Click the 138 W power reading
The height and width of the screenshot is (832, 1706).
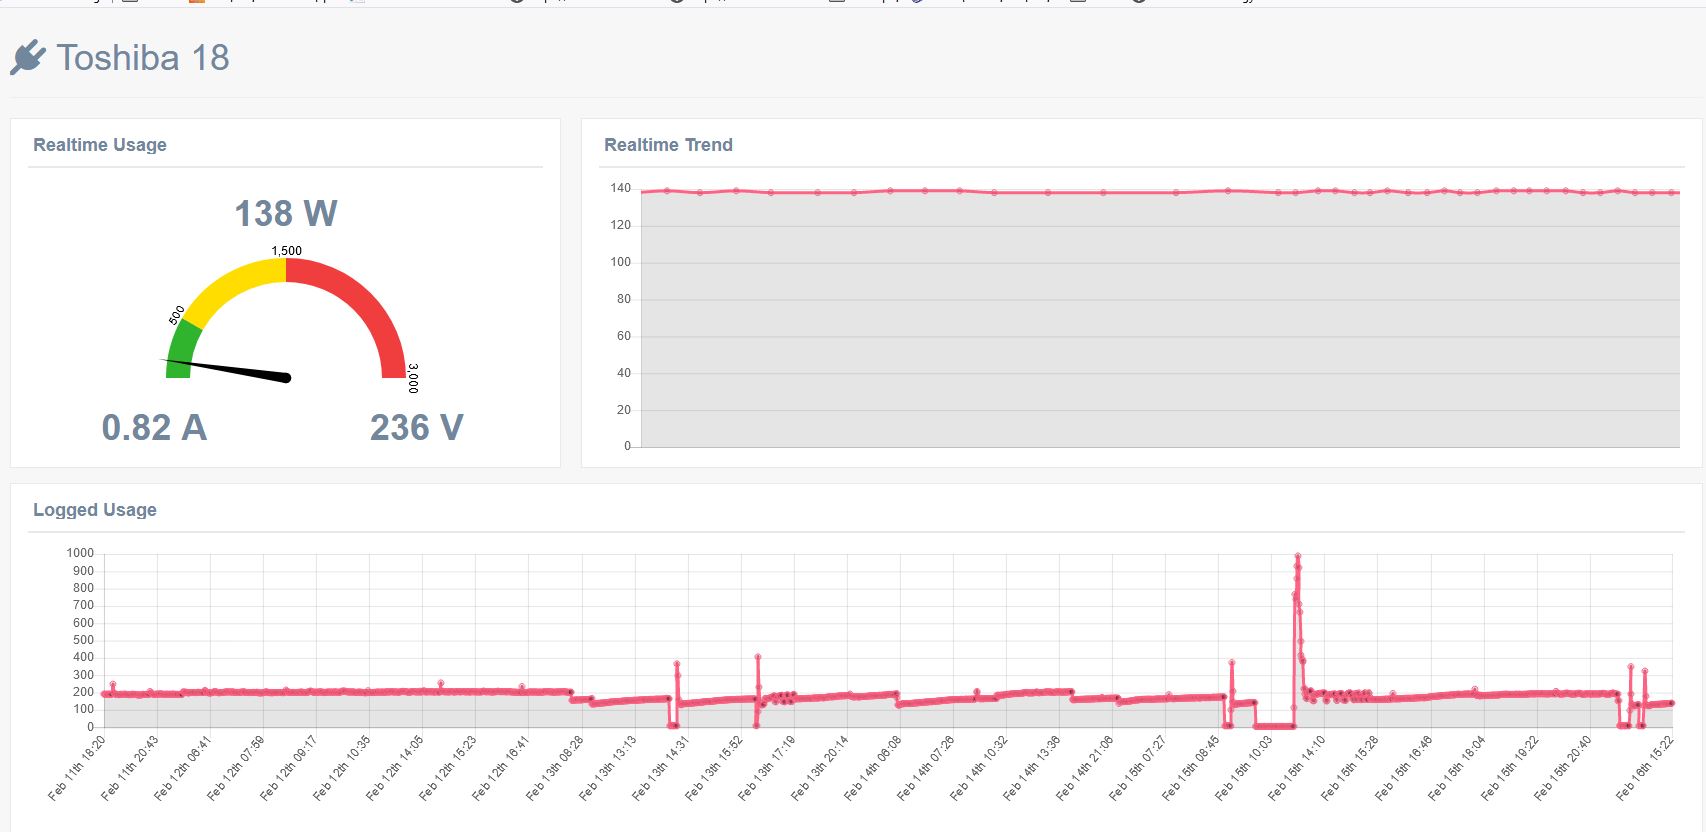pyautogui.click(x=286, y=213)
